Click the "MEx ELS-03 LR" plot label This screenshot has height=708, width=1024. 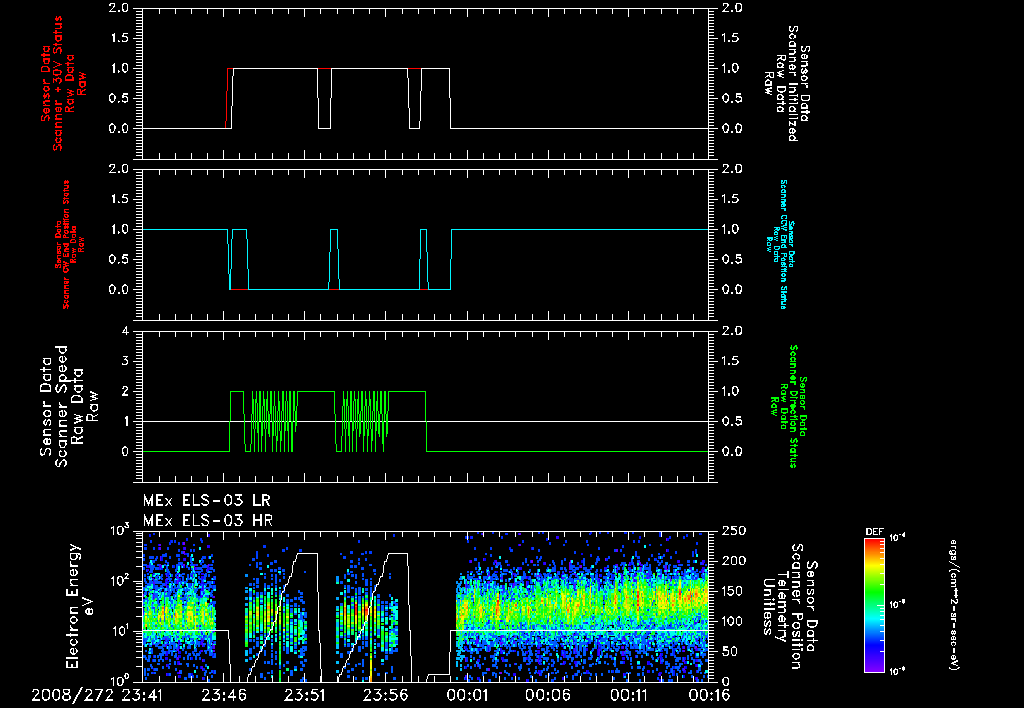tap(206, 501)
